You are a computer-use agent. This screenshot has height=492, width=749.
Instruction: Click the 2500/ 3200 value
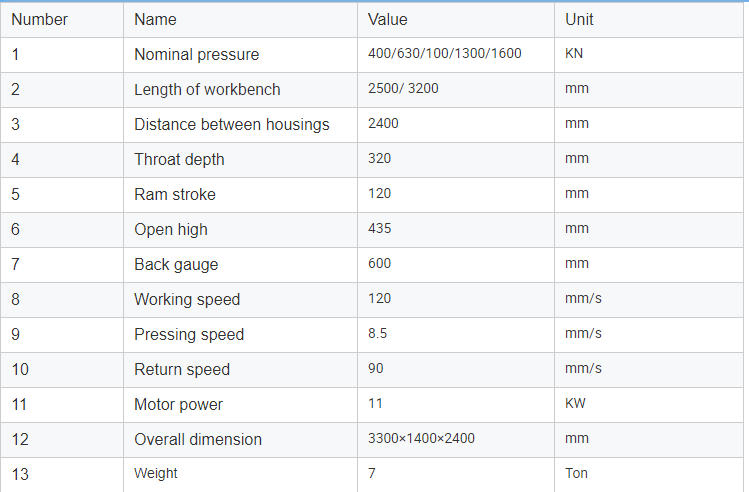[403, 89]
